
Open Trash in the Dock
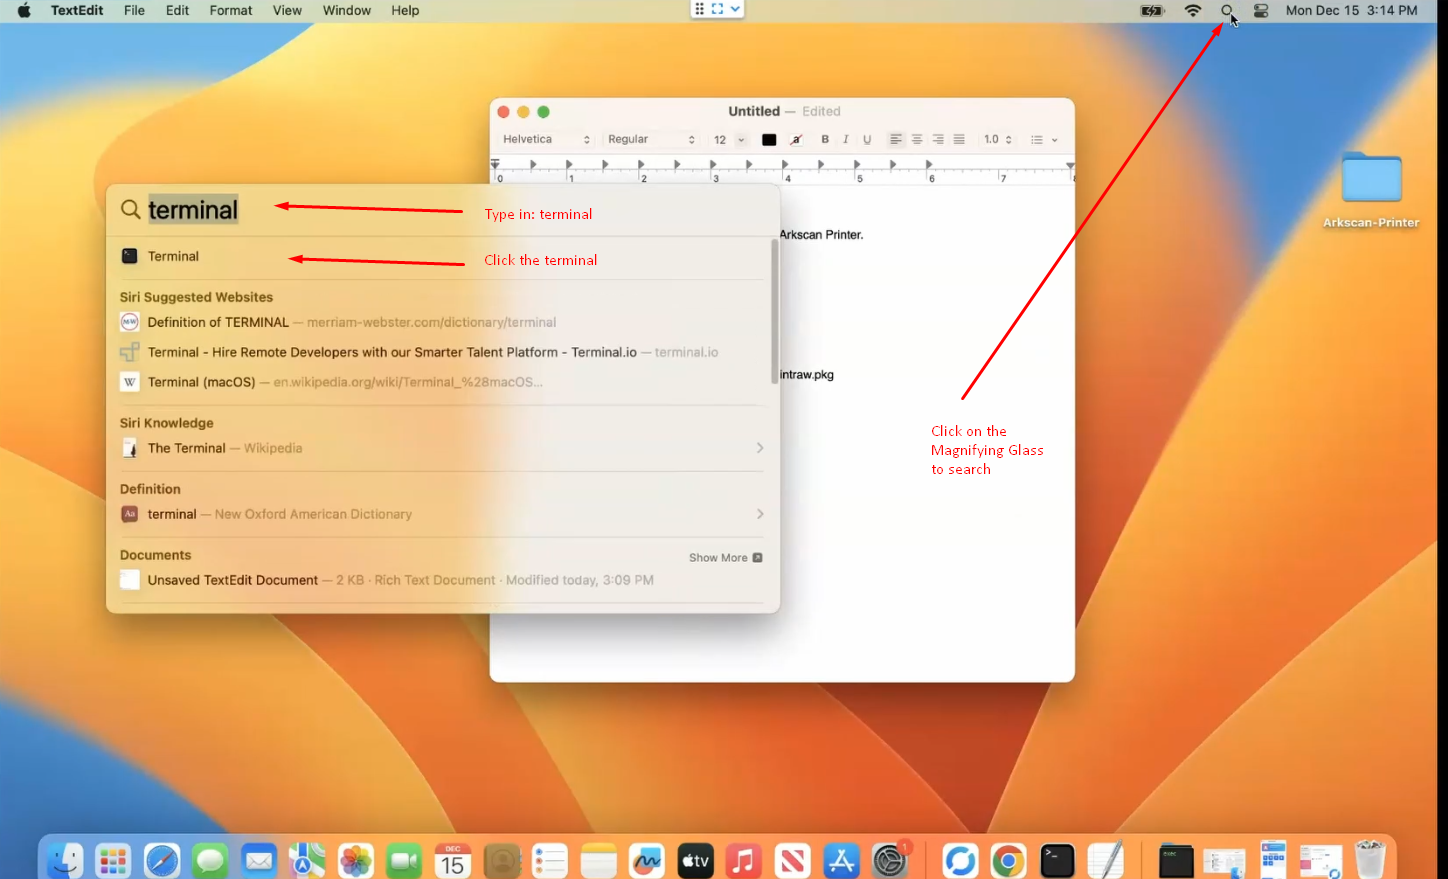(x=1370, y=860)
